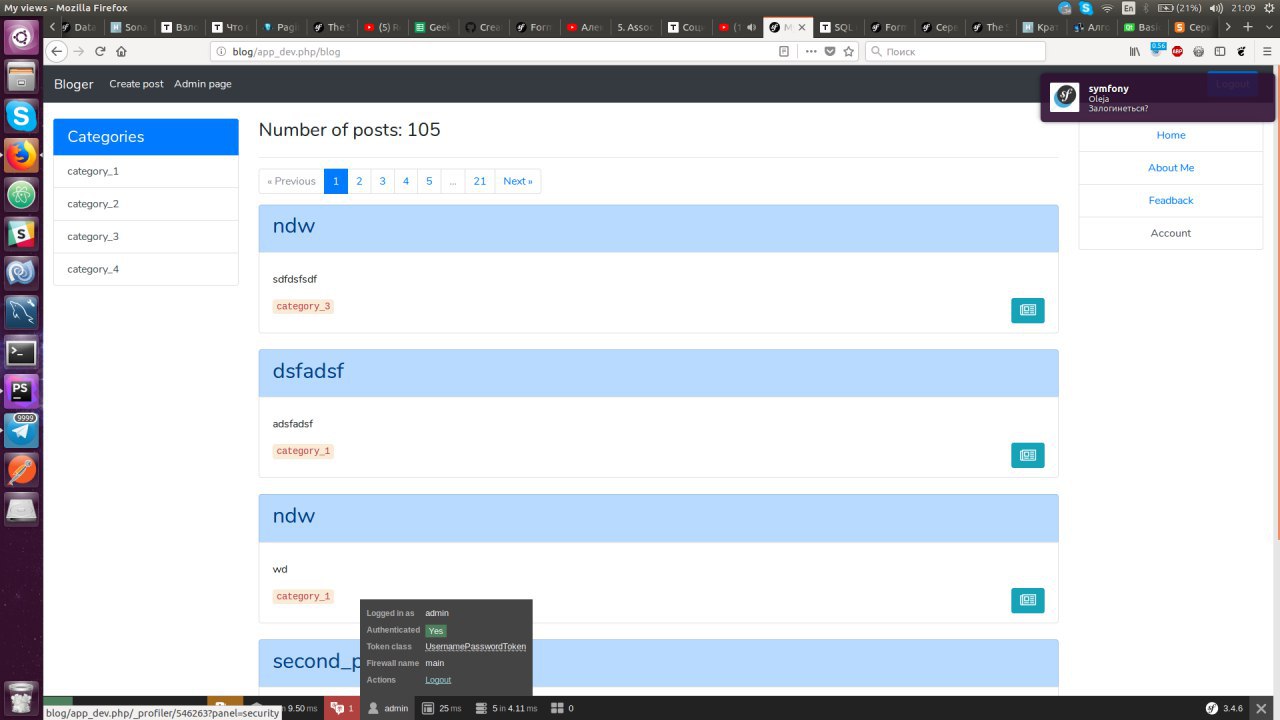This screenshot has width=1280, height=720.
Task: Click the Firefox back arrow
Action: [x=57, y=51]
